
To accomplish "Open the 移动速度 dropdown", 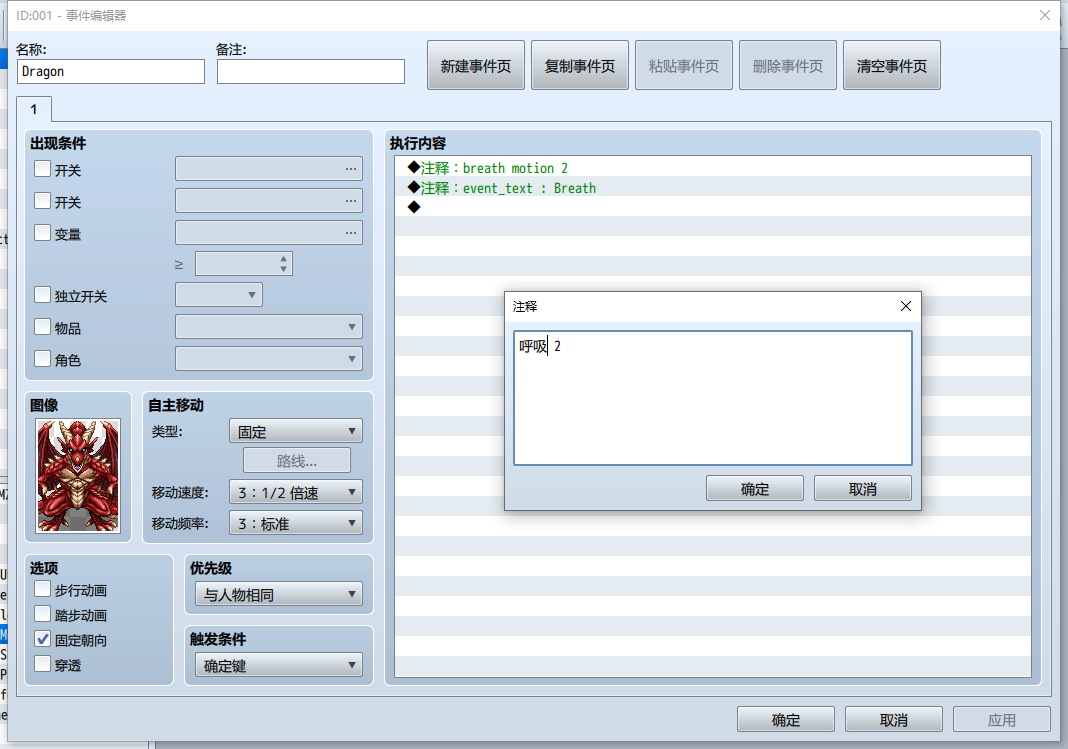I will [296, 492].
